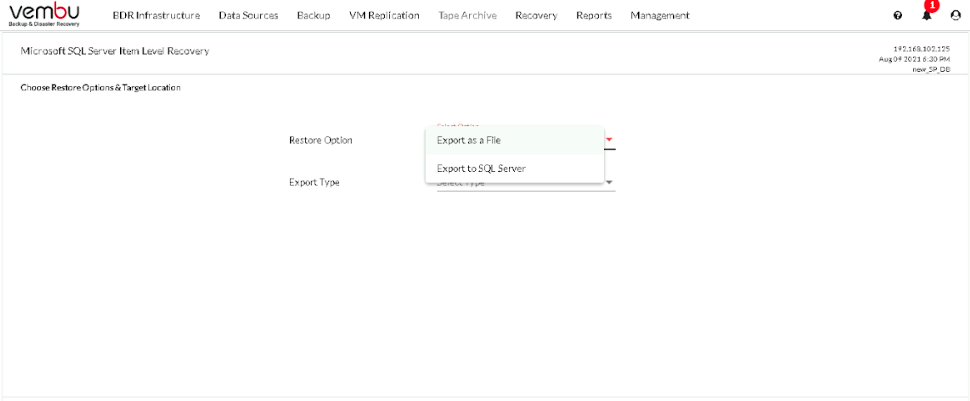This screenshot has height=401, width=970.
Task: Choose Export as a File option
Action: click(x=515, y=140)
